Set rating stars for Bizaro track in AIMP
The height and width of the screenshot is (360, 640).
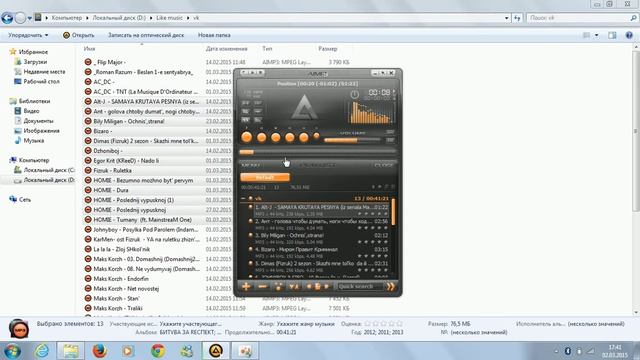(x=372, y=256)
